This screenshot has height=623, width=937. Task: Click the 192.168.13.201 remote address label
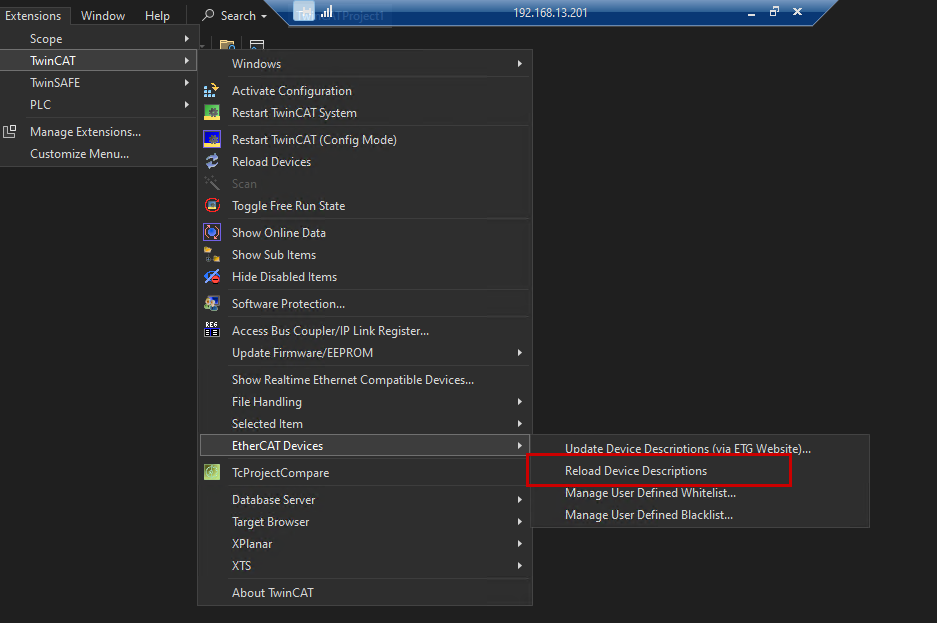(550, 13)
